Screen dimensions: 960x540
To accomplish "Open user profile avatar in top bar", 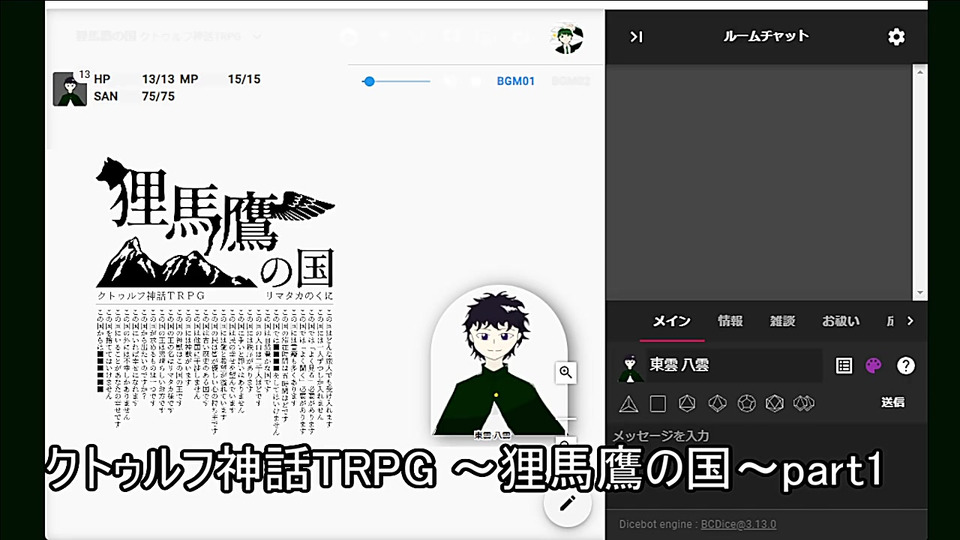I will coord(566,38).
